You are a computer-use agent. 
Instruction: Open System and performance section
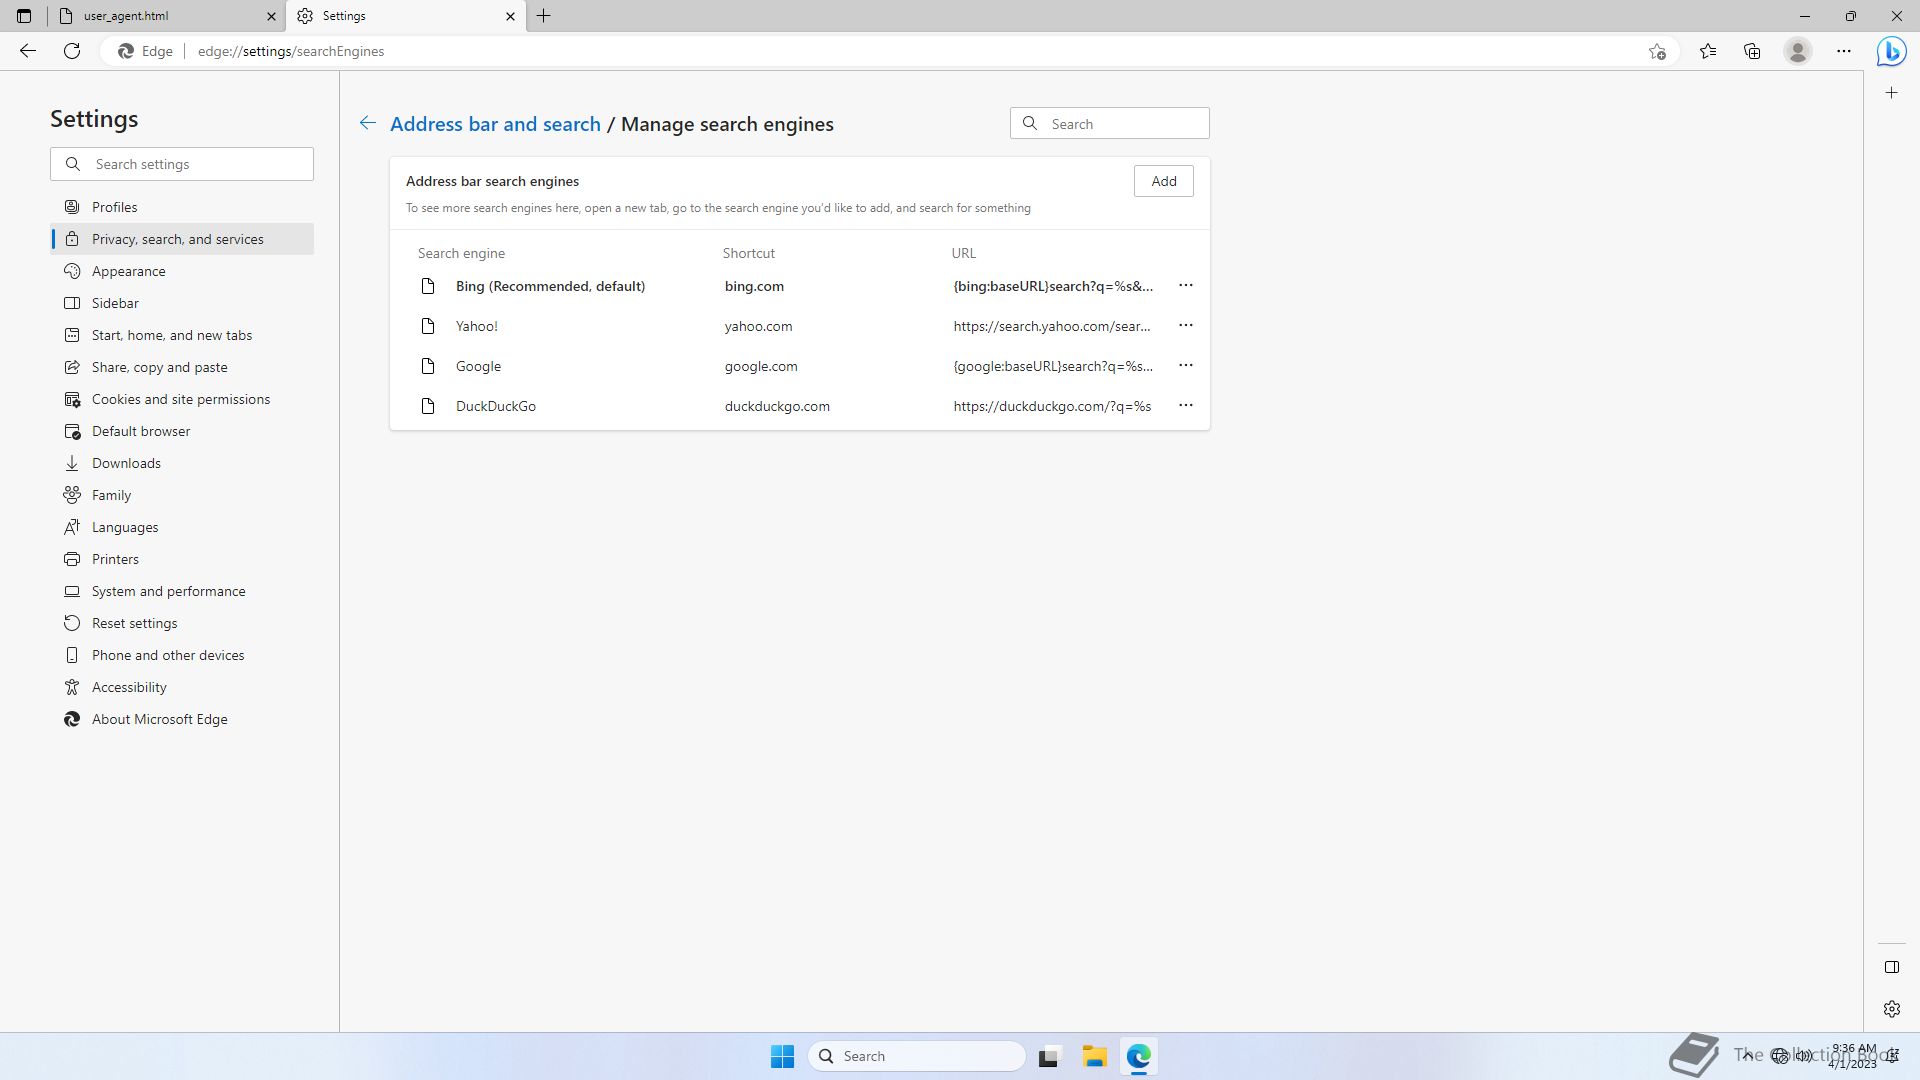(x=182, y=591)
